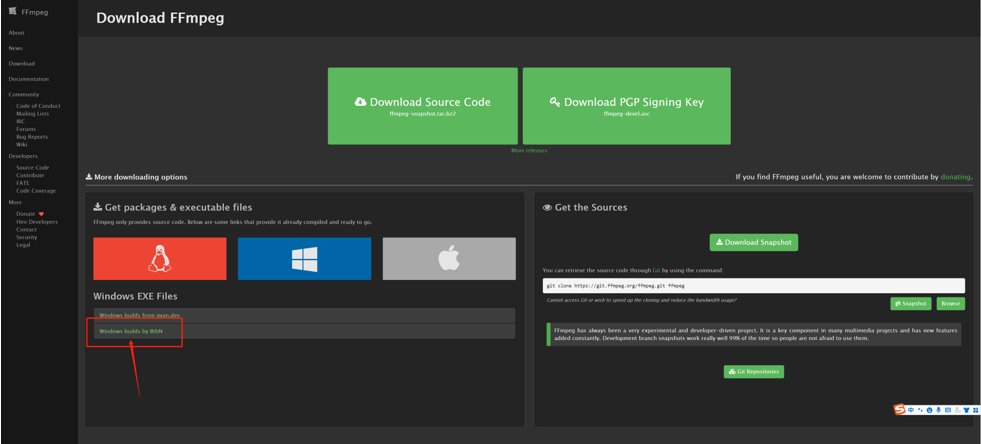The height and width of the screenshot is (444, 981).
Task: Click the orange Sogou input logo
Action: pyautogui.click(x=900, y=409)
